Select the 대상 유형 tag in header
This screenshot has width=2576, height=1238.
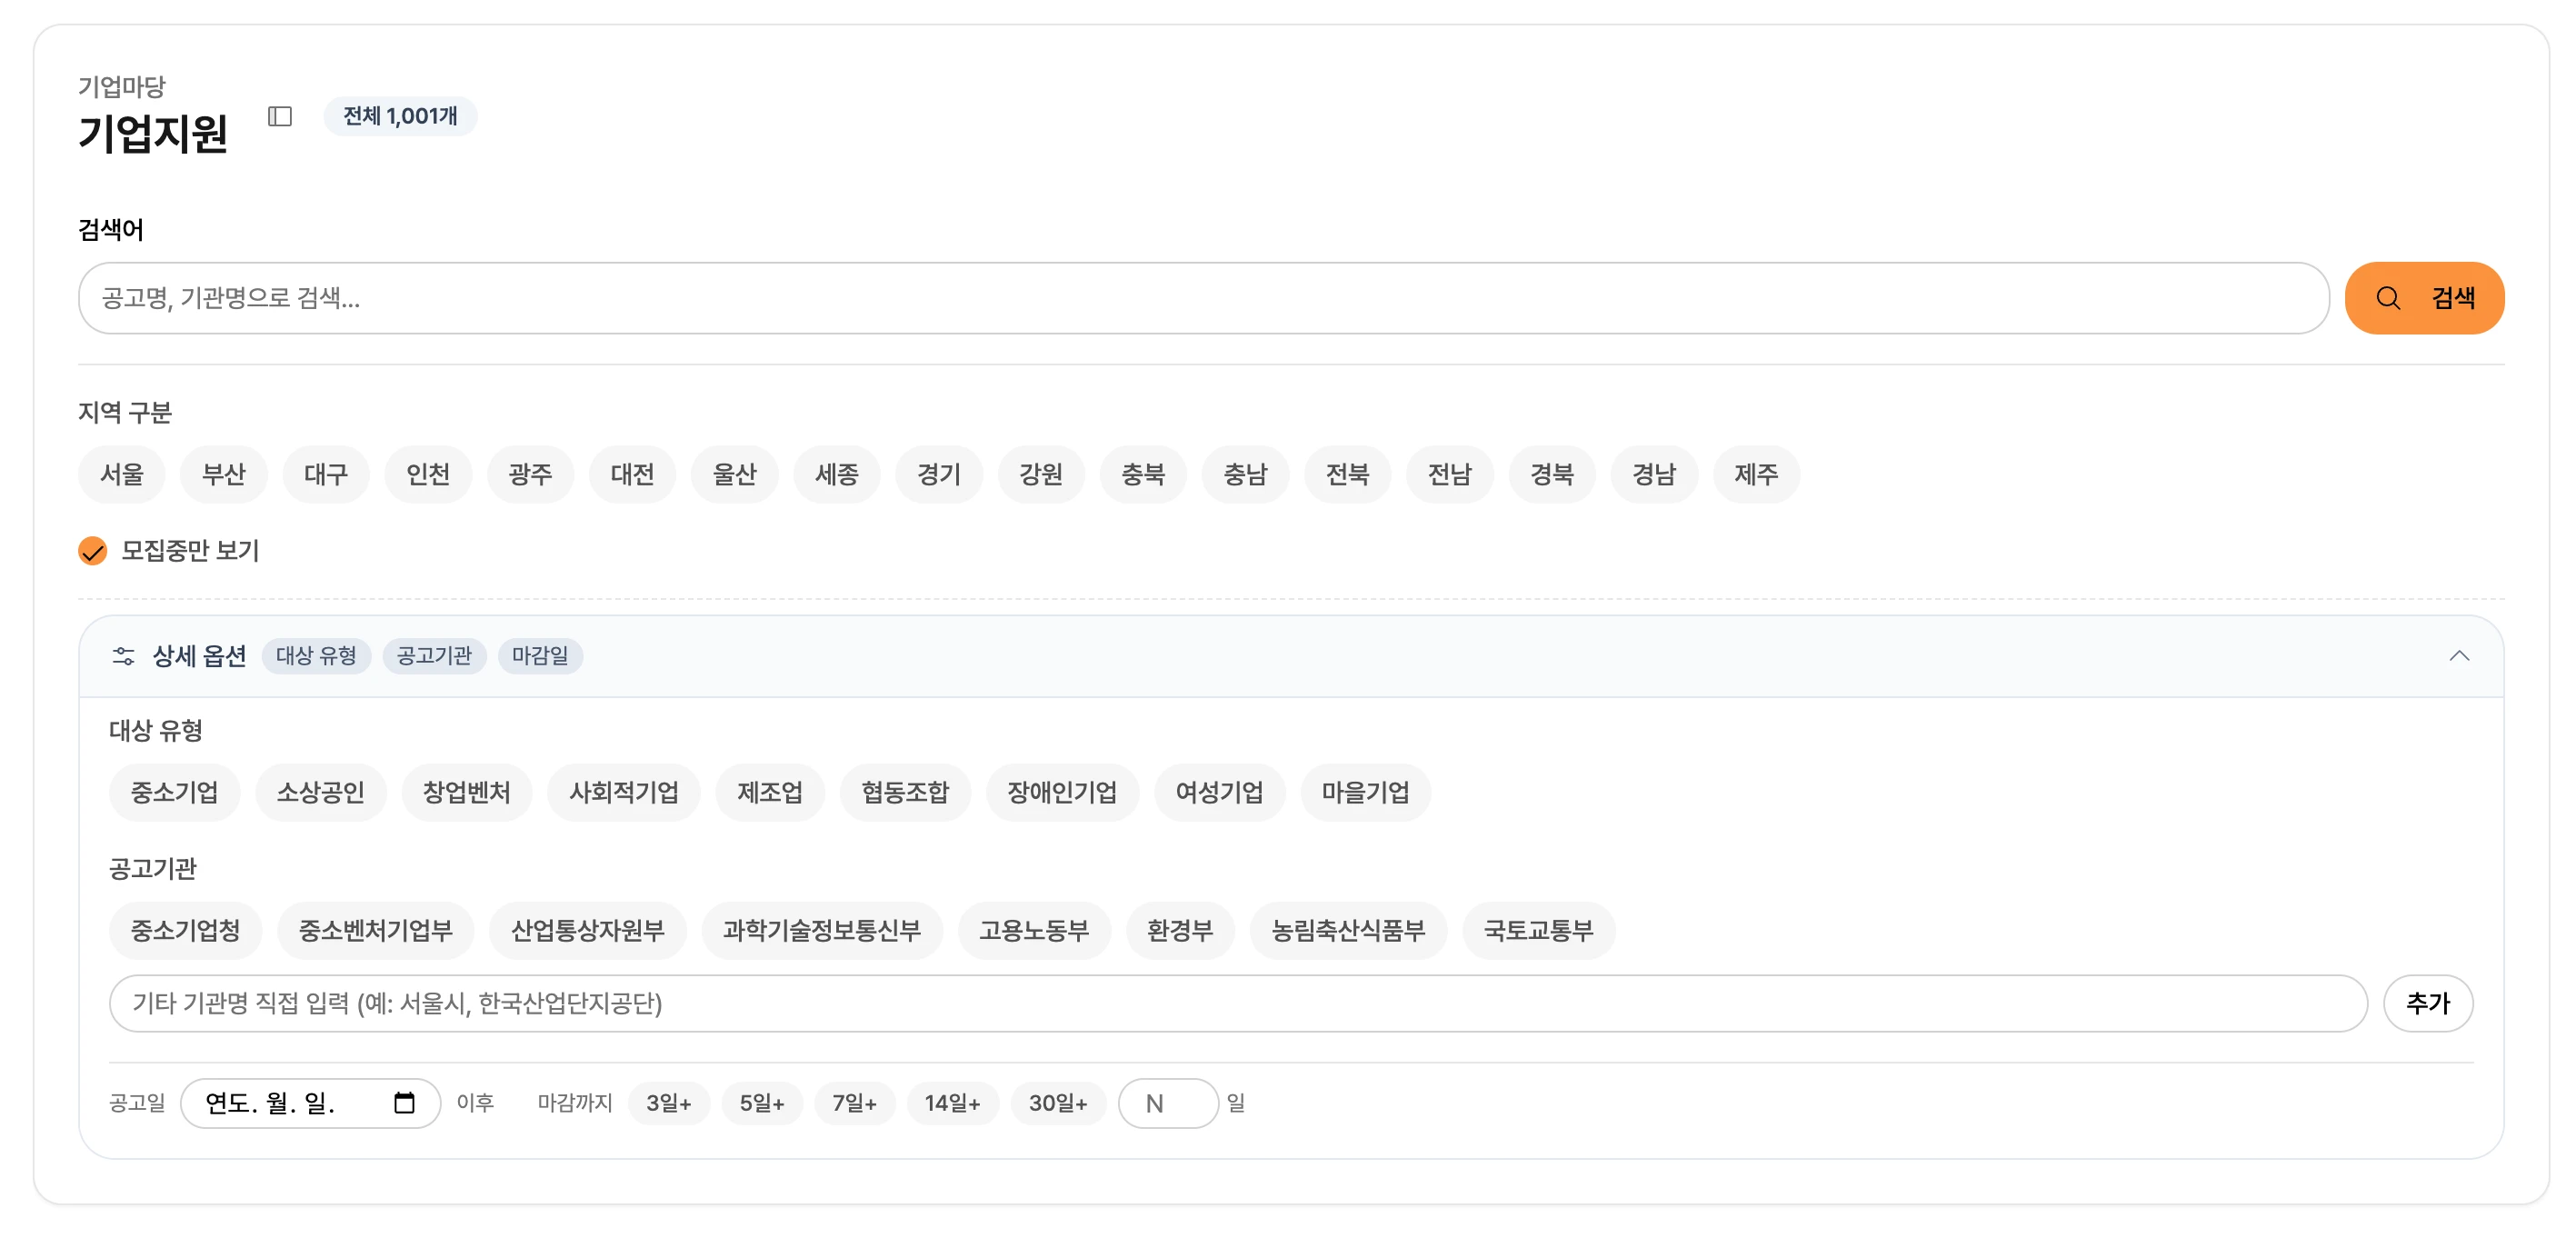coord(316,656)
